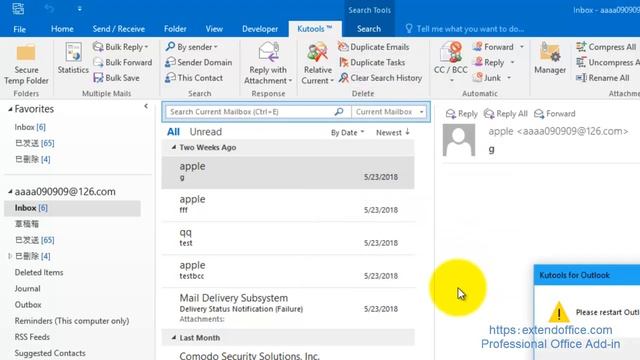Click the Junk icon
This screenshot has width=640, height=360.
(478, 78)
